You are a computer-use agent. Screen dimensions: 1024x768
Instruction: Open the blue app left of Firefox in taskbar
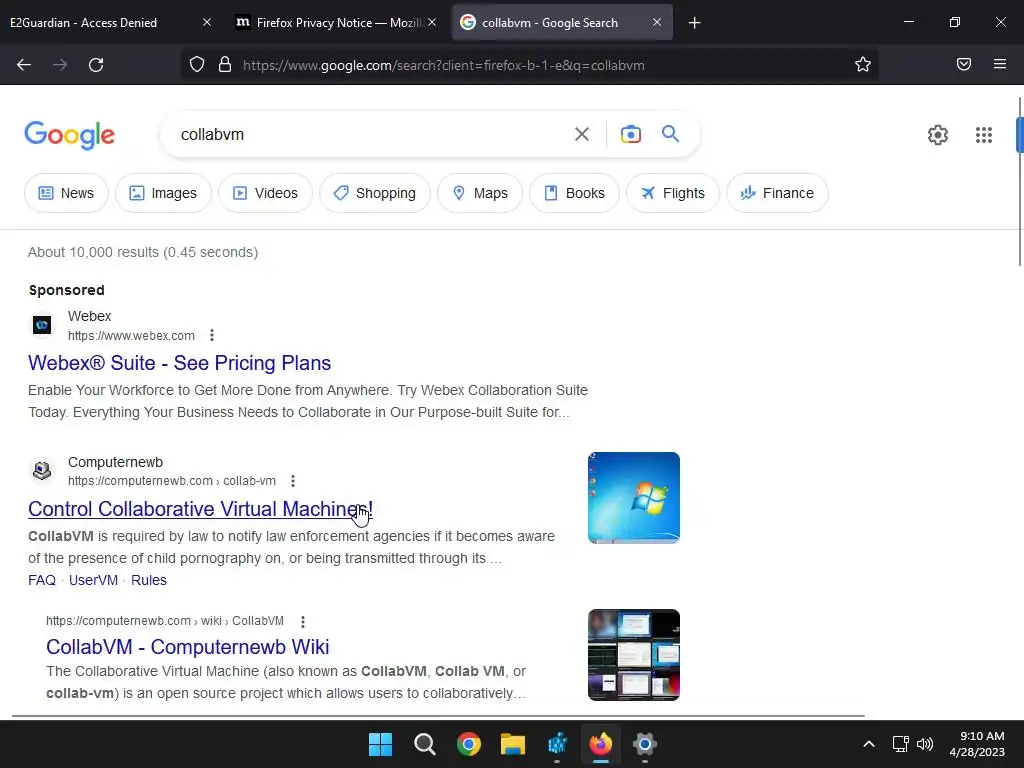557,744
